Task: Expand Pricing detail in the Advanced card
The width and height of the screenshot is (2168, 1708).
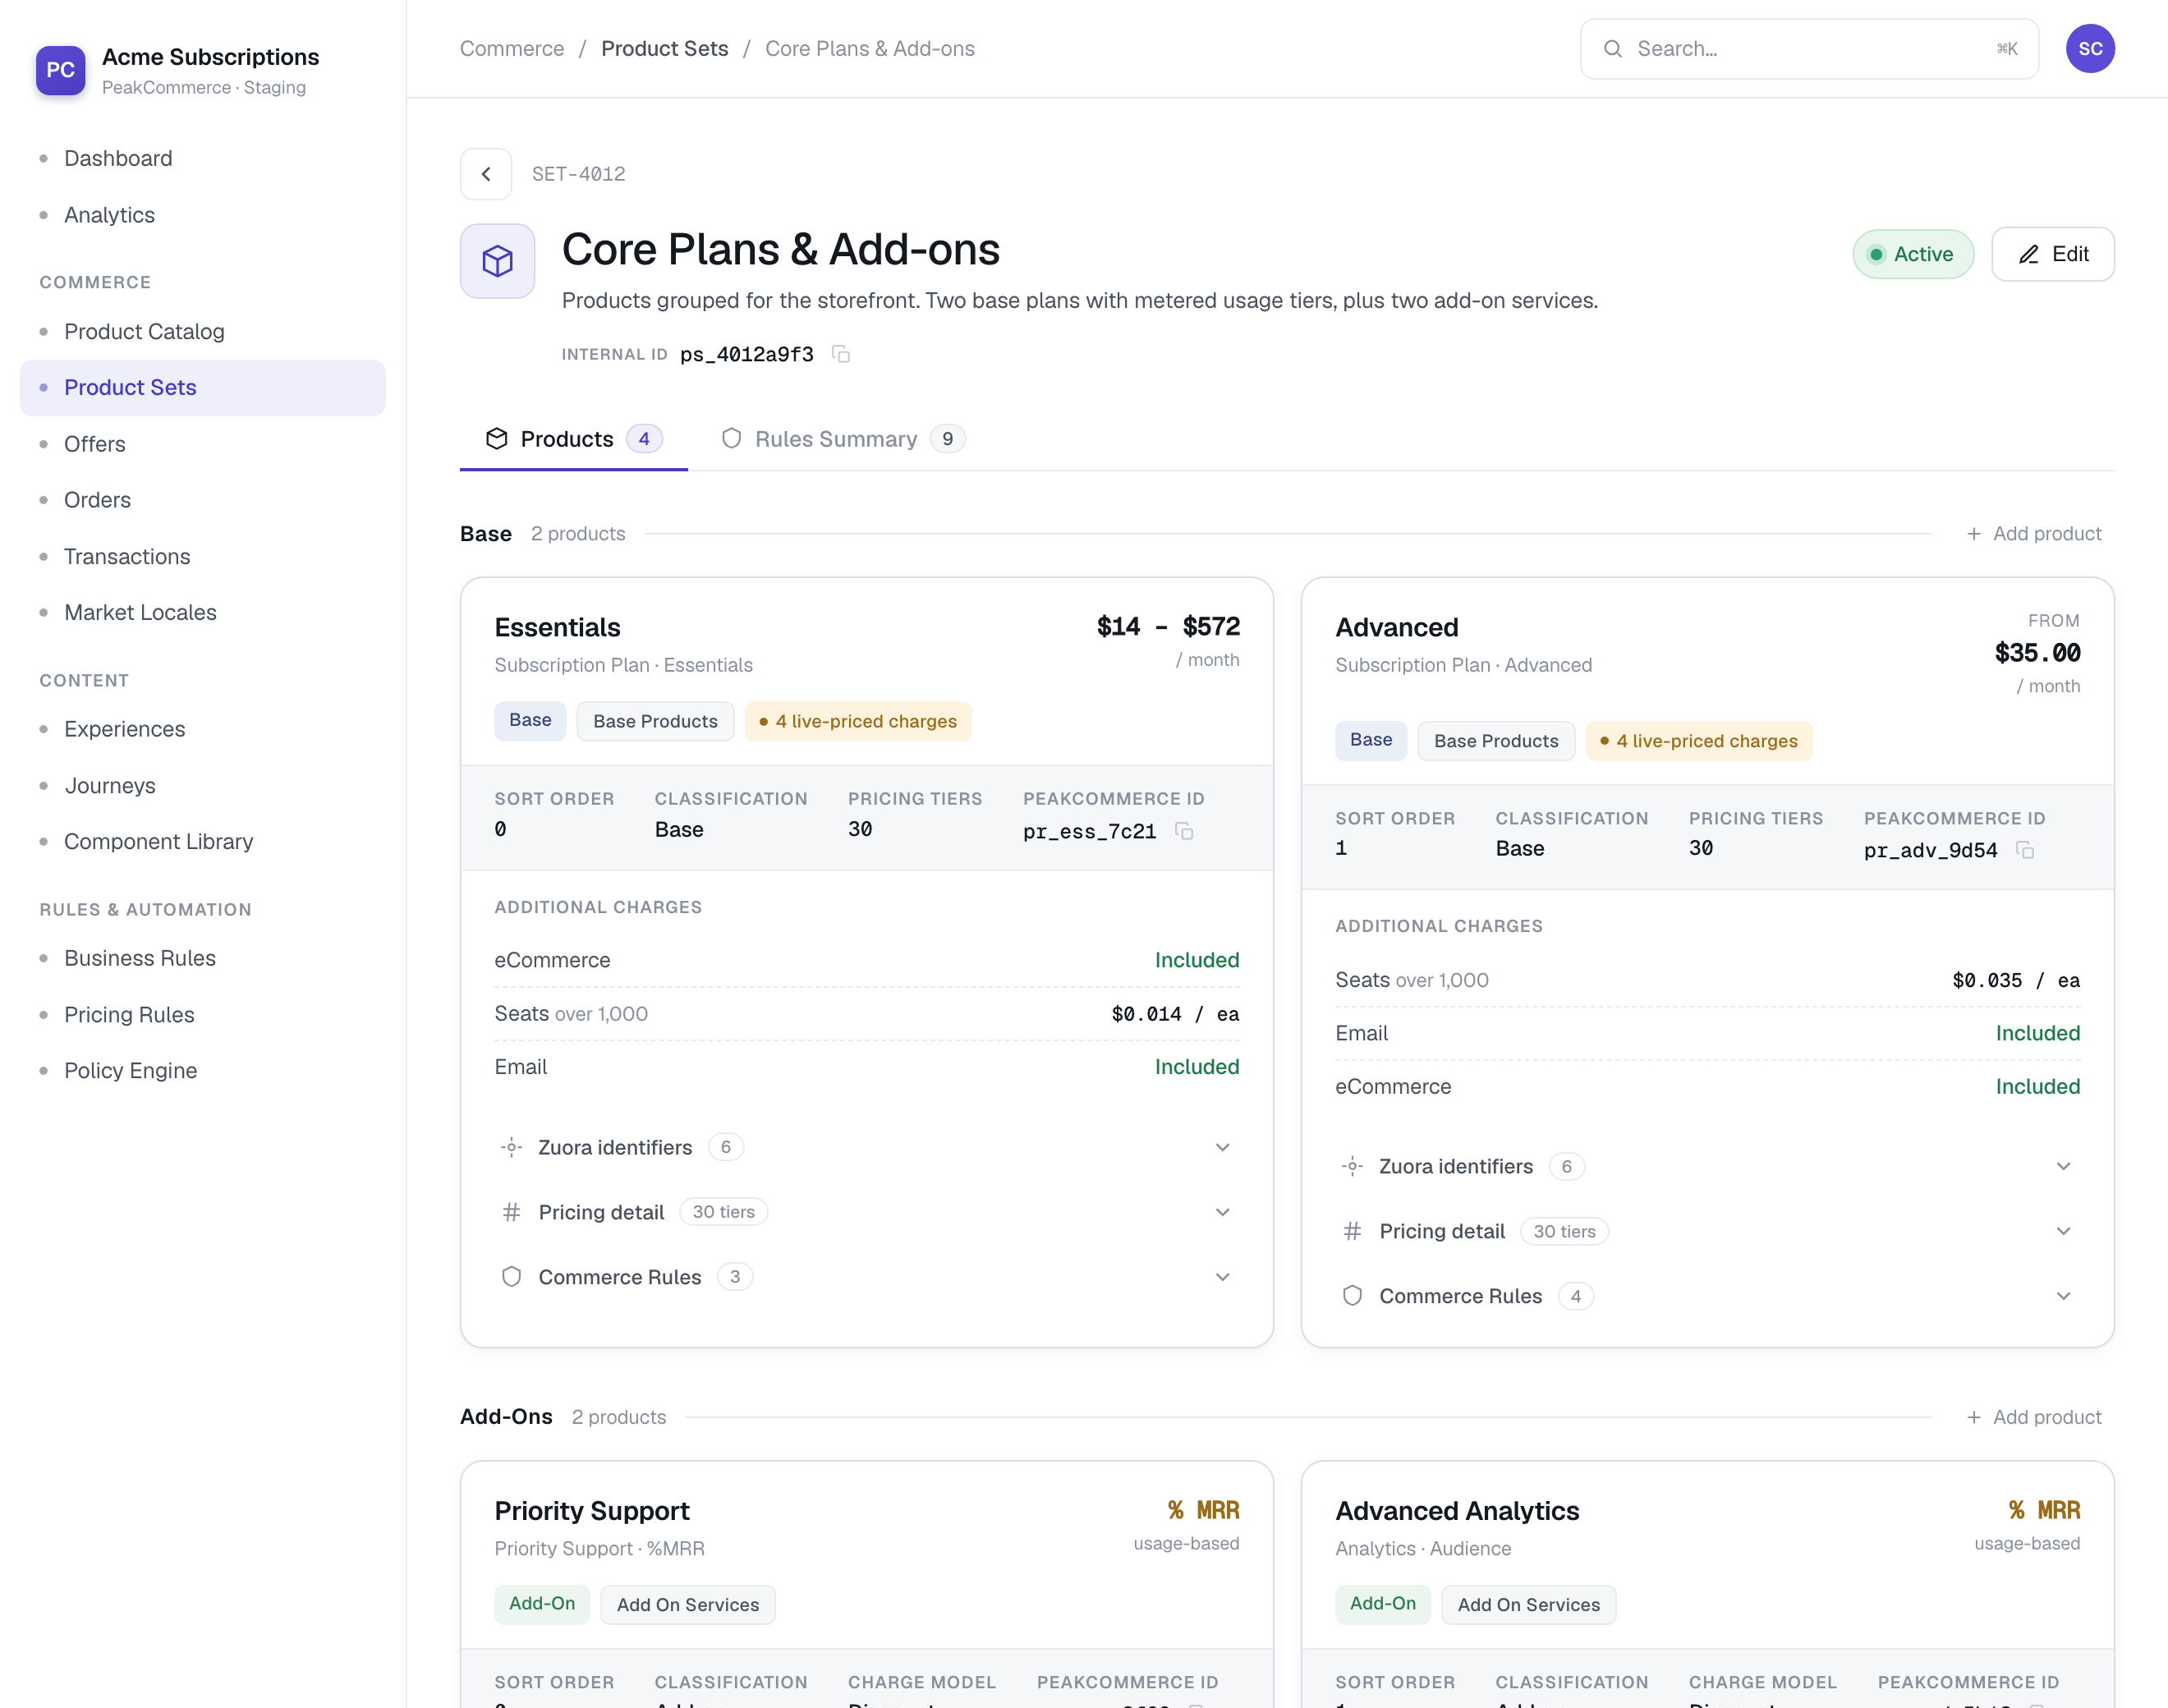Action: (1708, 1231)
